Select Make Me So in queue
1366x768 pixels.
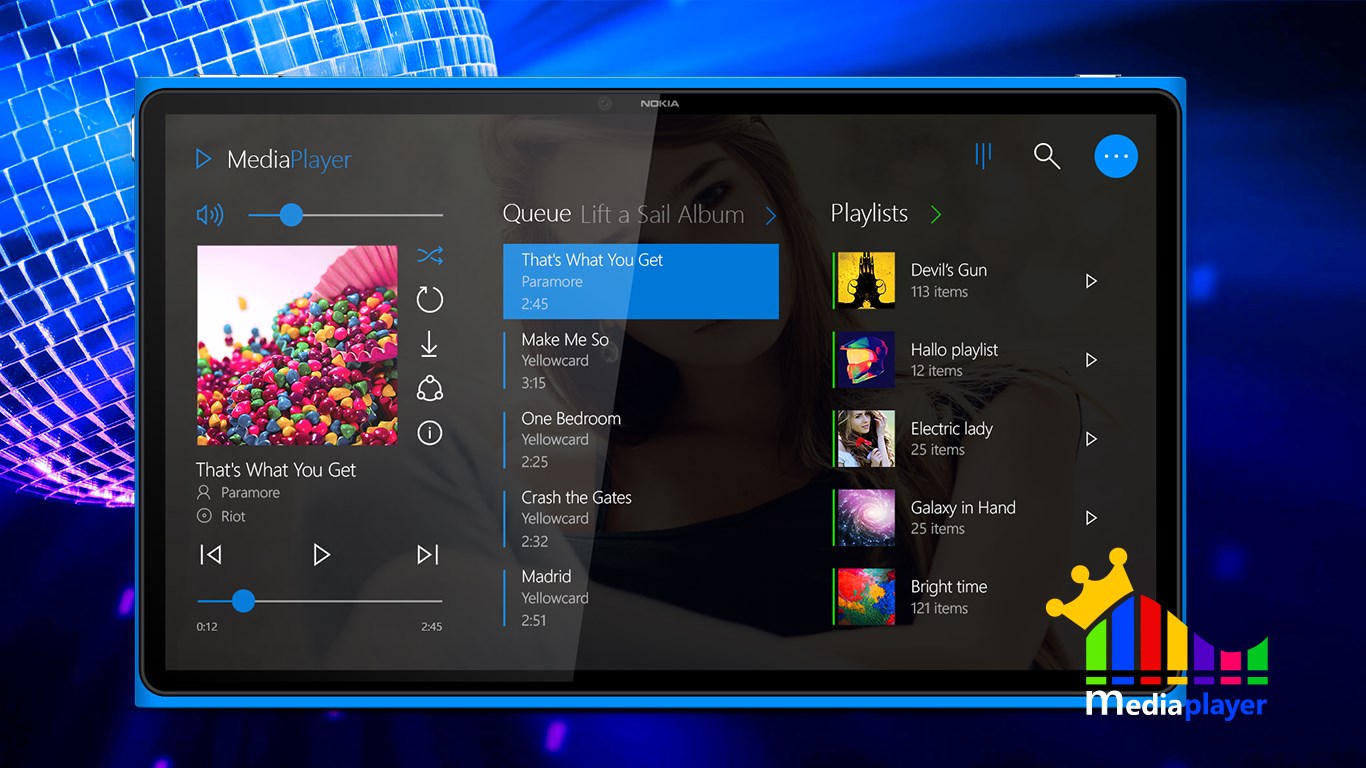click(x=641, y=360)
